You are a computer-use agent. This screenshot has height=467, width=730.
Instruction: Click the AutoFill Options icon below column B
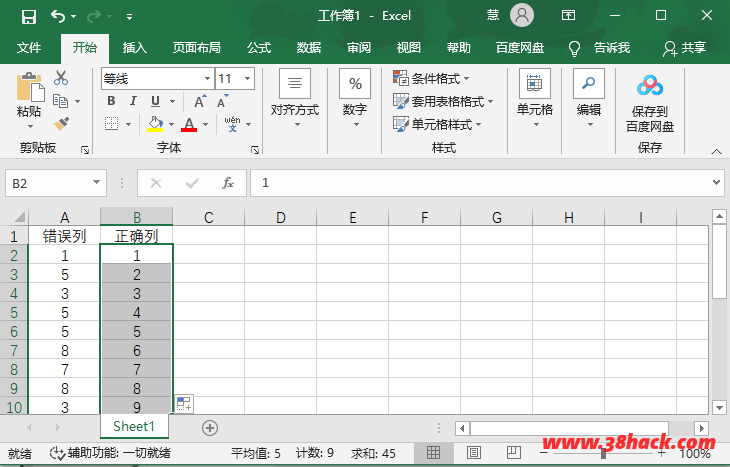coord(183,403)
